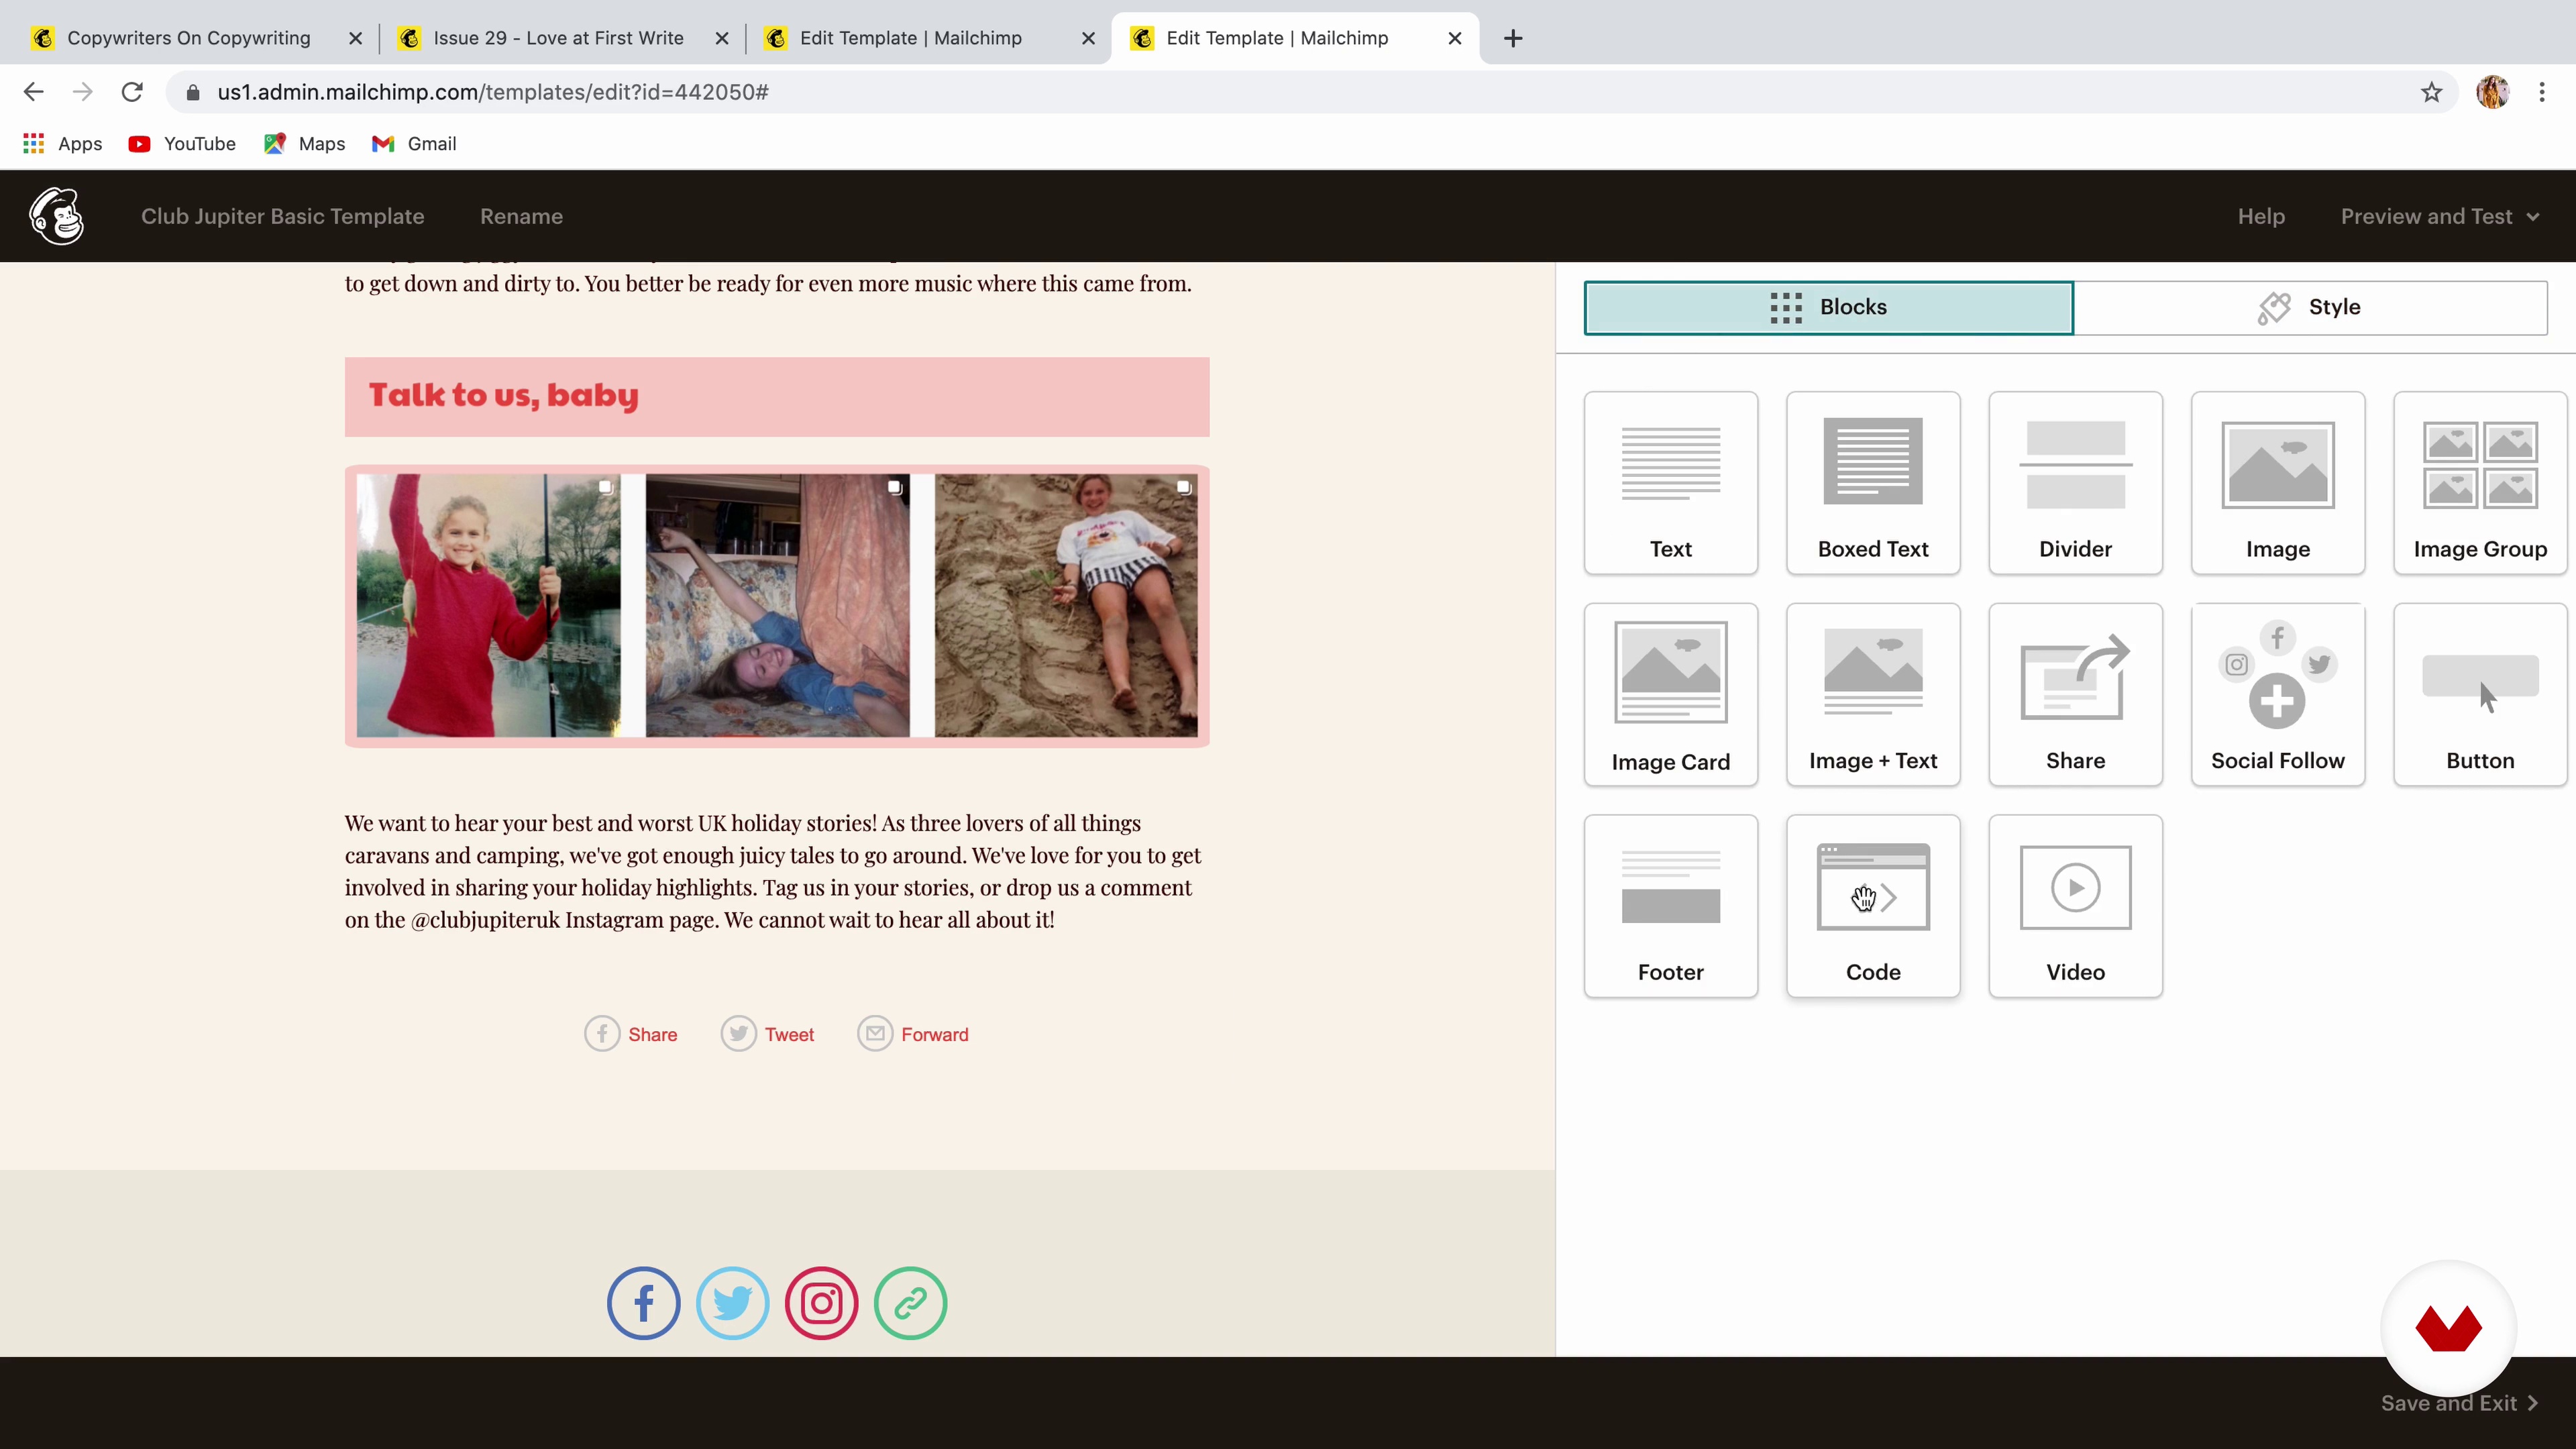Click the Twitter icon in the footer

click(732, 1303)
